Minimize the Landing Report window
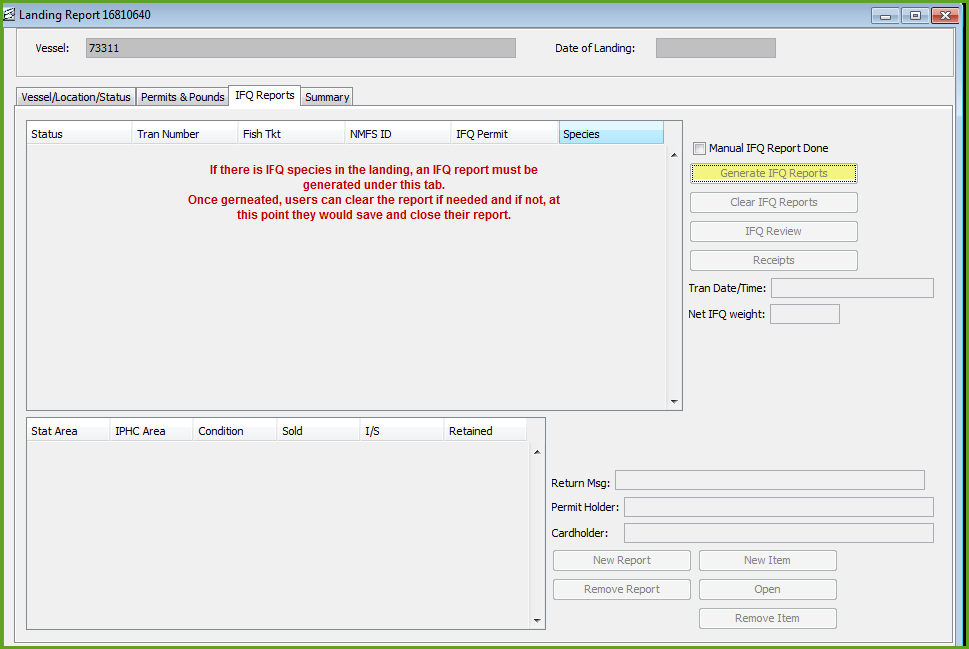The image size is (969, 649). pyautogui.click(x=885, y=15)
